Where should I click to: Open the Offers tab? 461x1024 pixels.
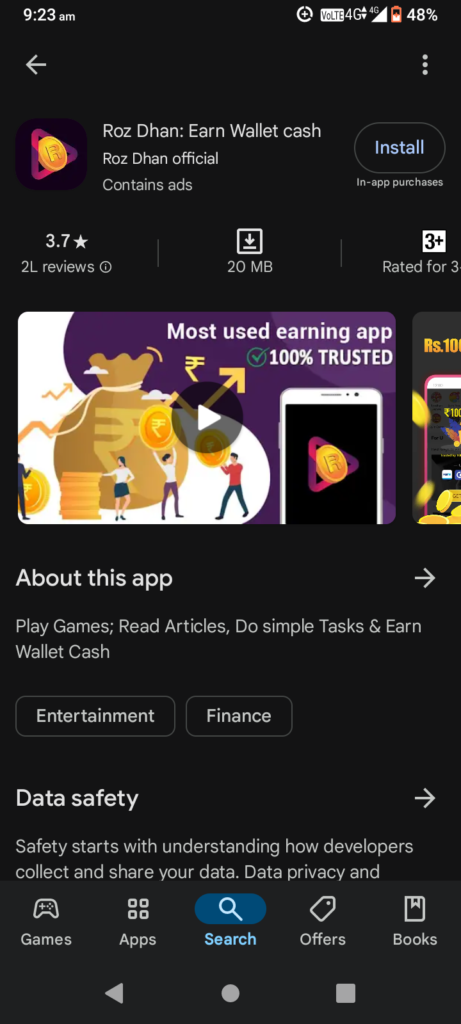[323, 921]
